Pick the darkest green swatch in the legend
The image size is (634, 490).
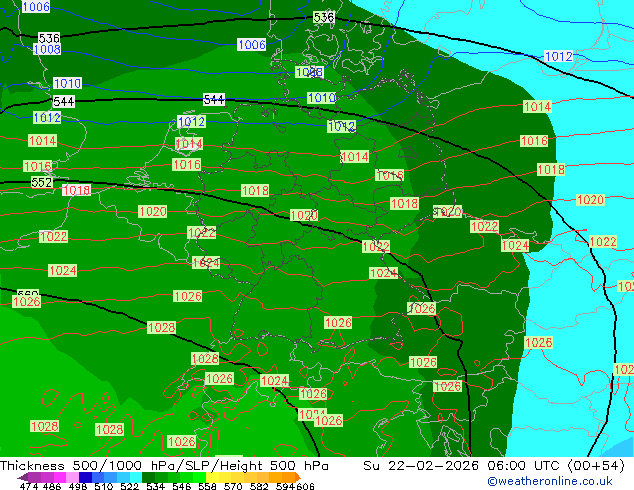pos(148,477)
